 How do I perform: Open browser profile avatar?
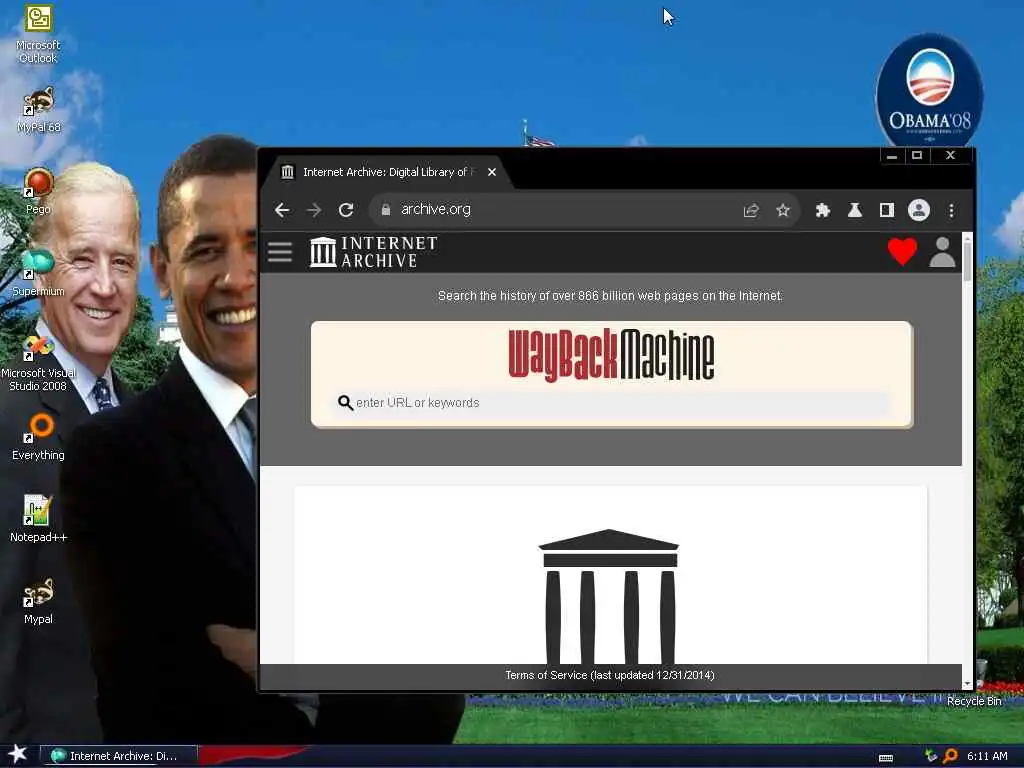919,210
